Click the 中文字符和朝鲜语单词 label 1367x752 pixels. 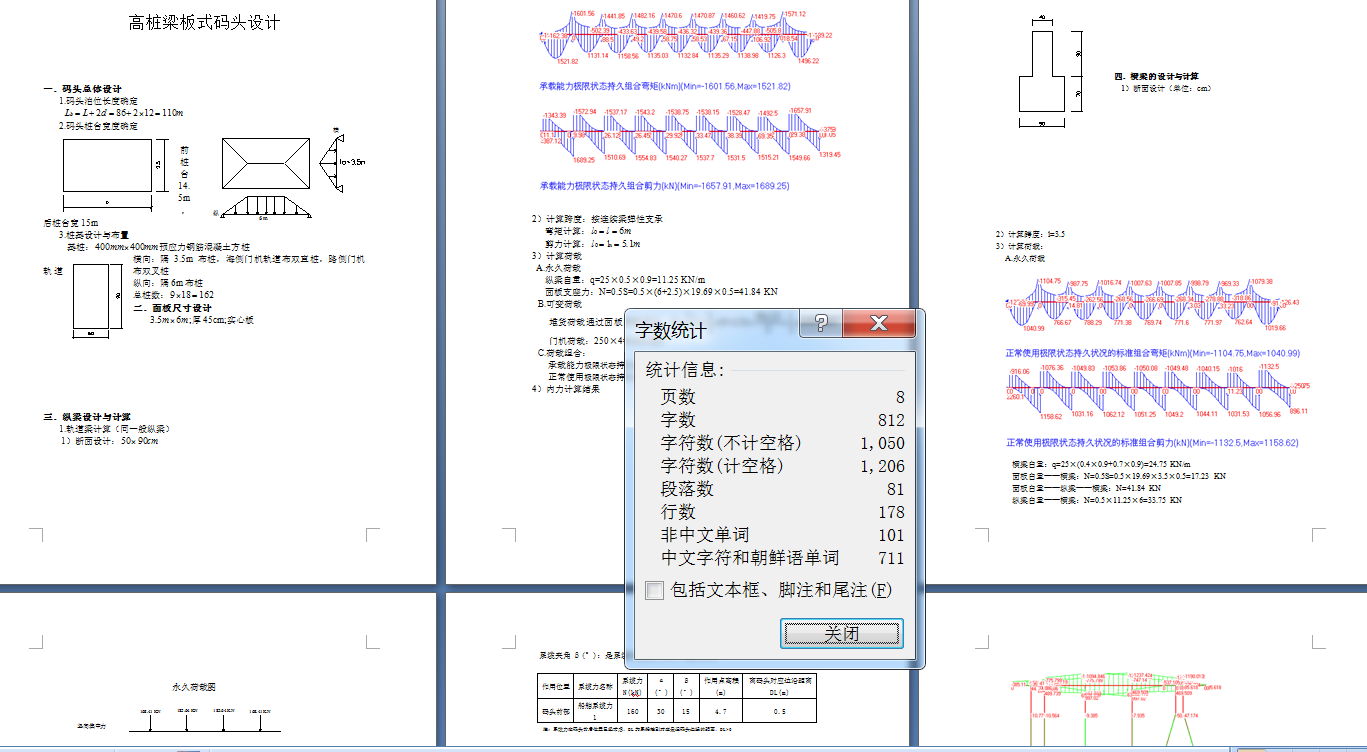pyautogui.click(x=750, y=558)
